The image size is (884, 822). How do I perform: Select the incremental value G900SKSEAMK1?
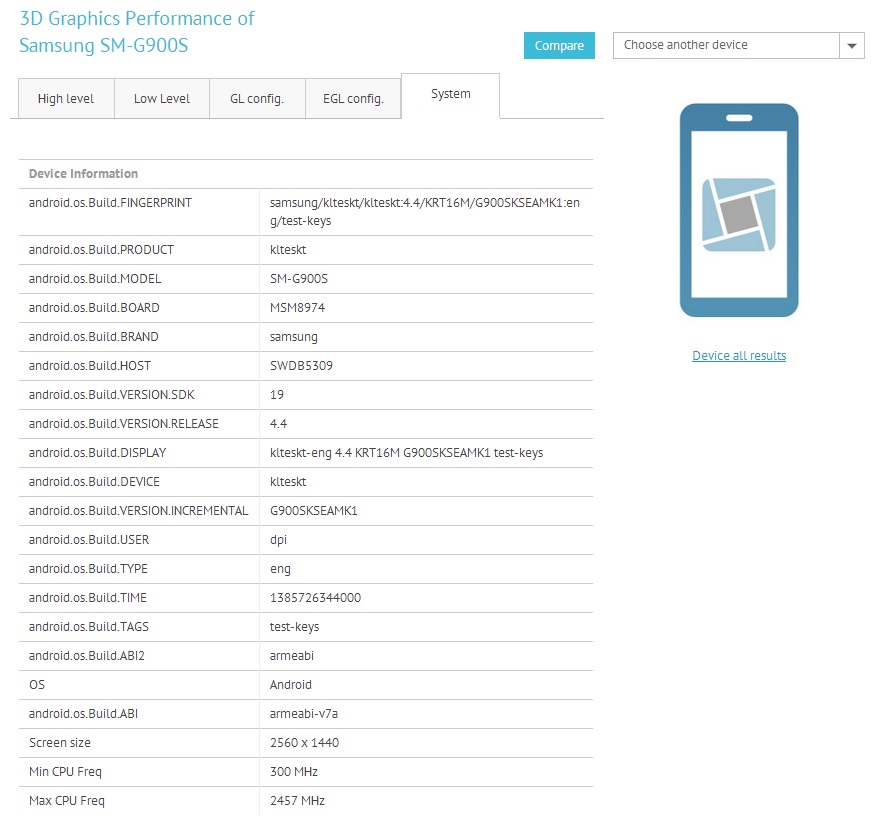(313, 511)
